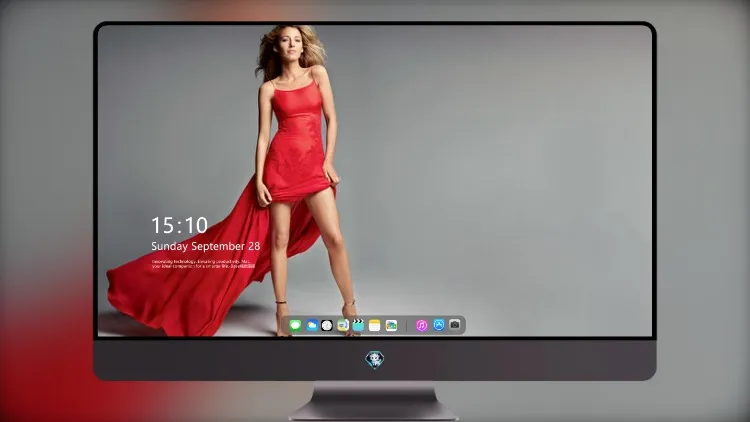Launch the Camera app in dock
750x422 pixels.
[x=455, y=325]
